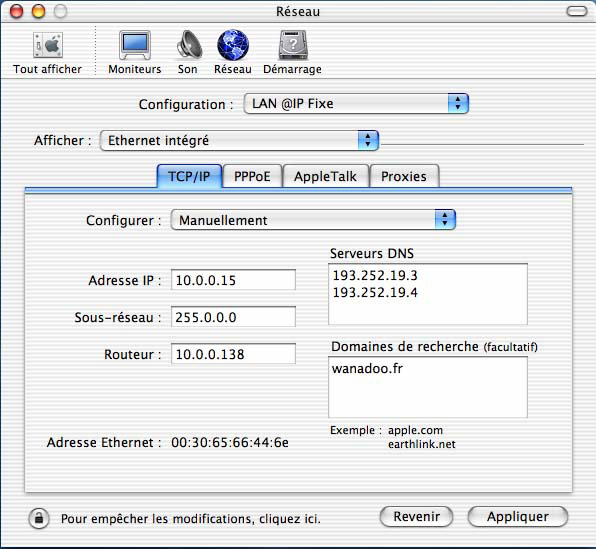Switch to the AppleTalk tab
This screenshot has height=549, width=596.
326,176
